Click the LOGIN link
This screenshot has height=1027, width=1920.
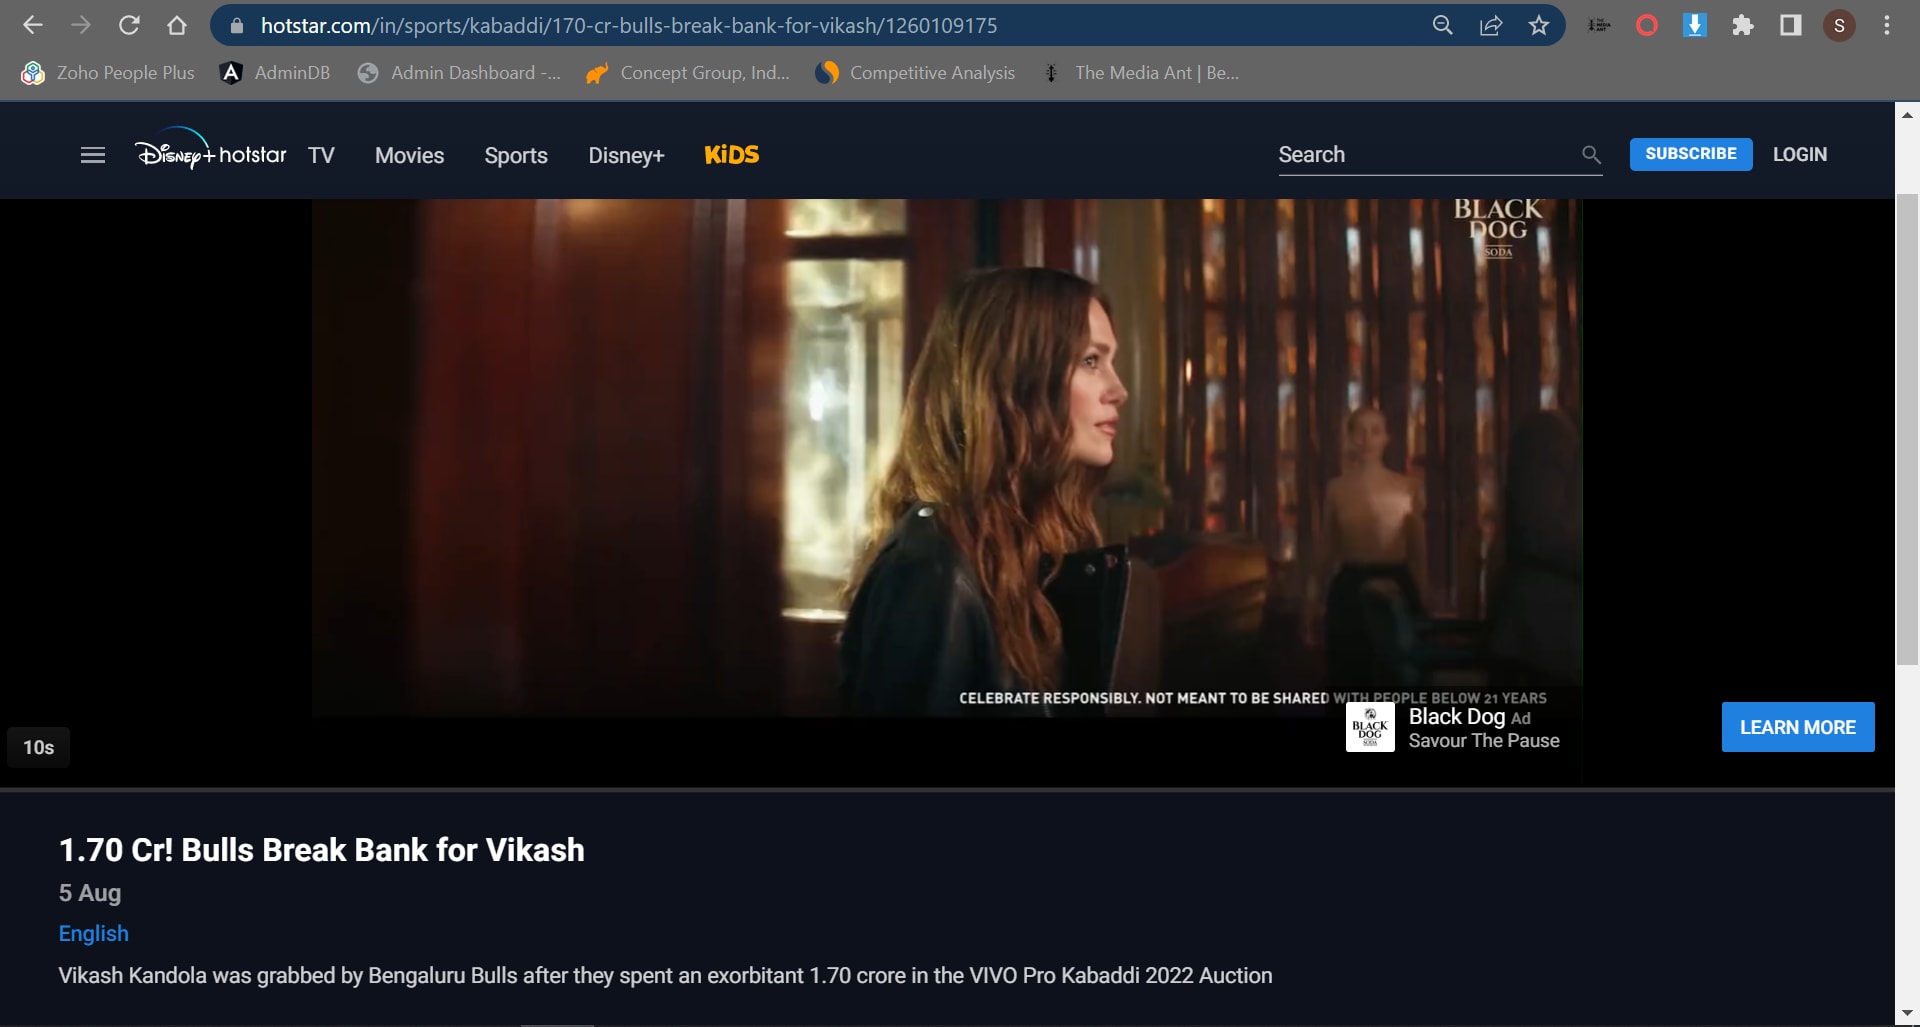[1800, 155]
